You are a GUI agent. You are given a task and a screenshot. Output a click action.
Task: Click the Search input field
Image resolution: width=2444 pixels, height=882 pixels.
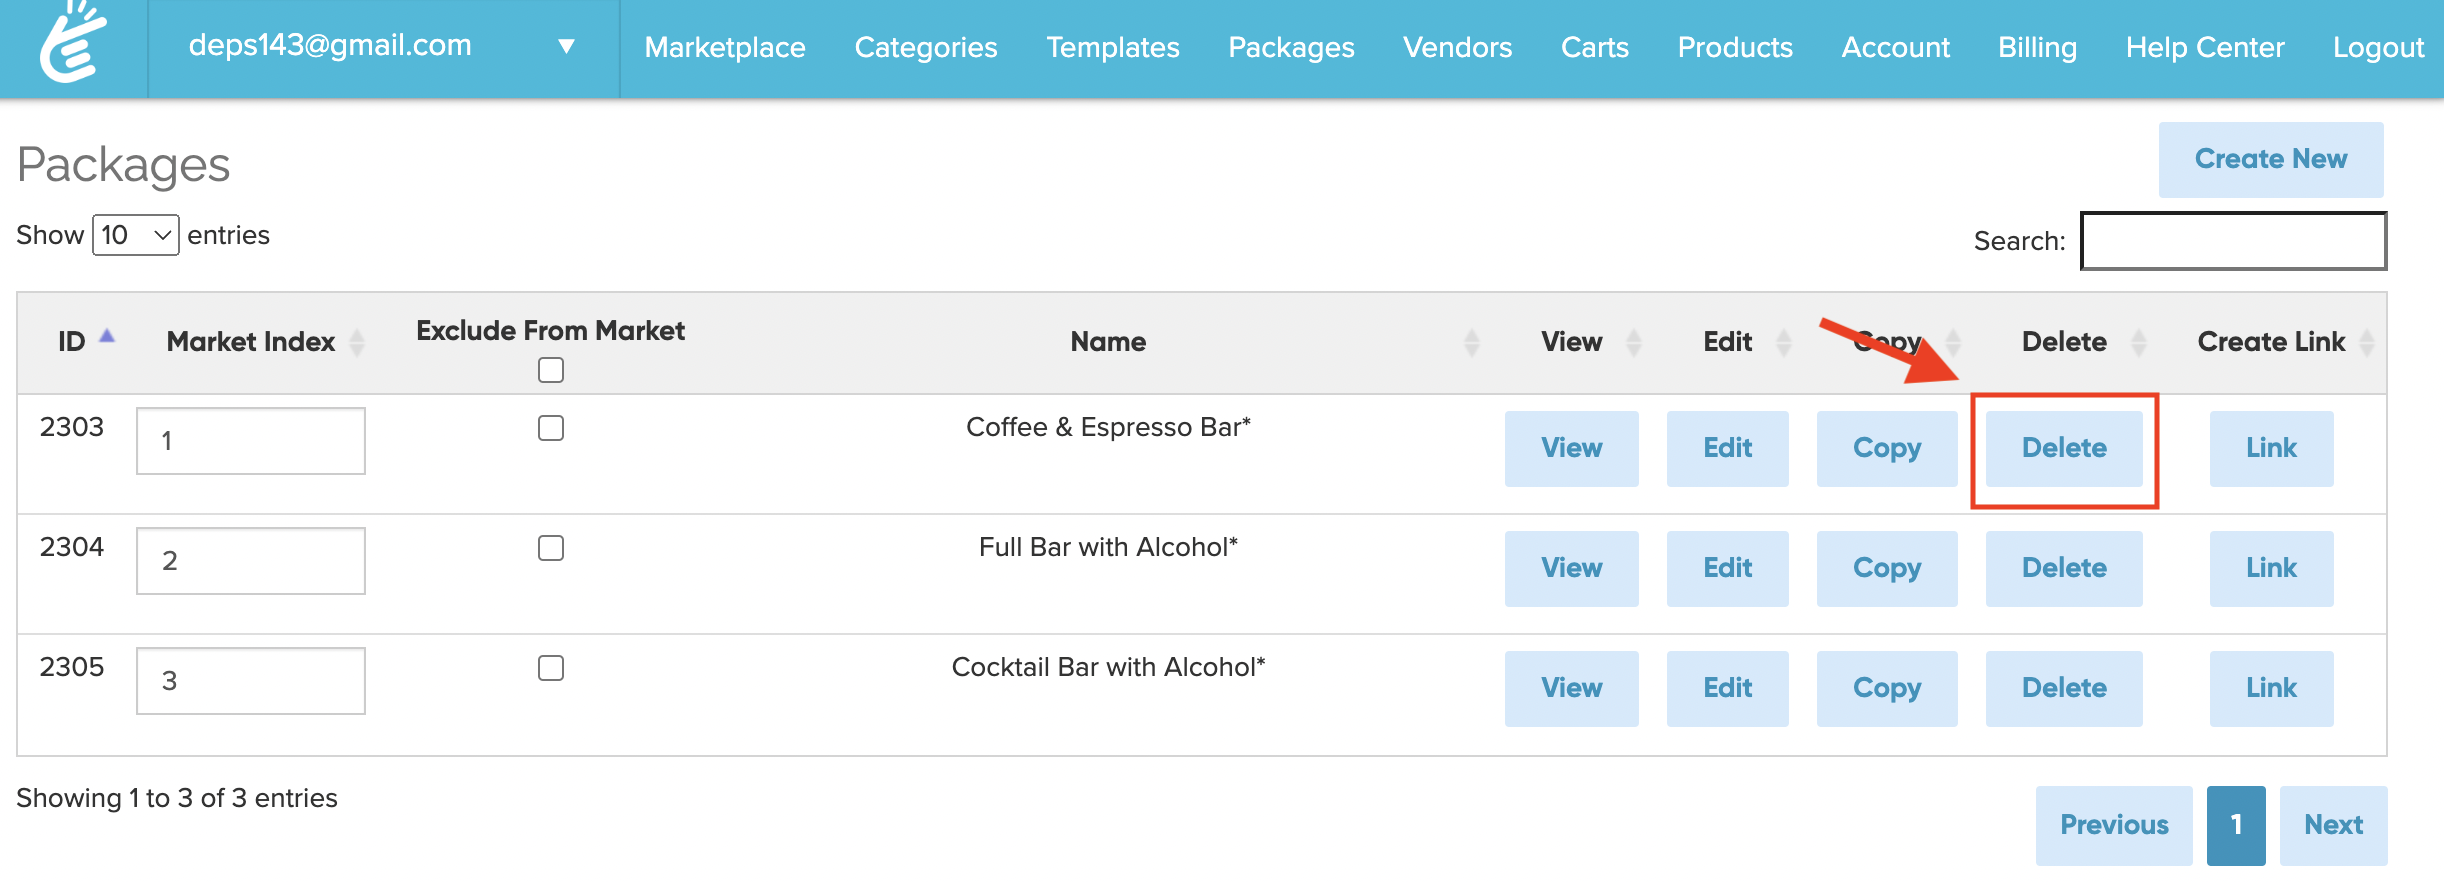click(2233, 241)
